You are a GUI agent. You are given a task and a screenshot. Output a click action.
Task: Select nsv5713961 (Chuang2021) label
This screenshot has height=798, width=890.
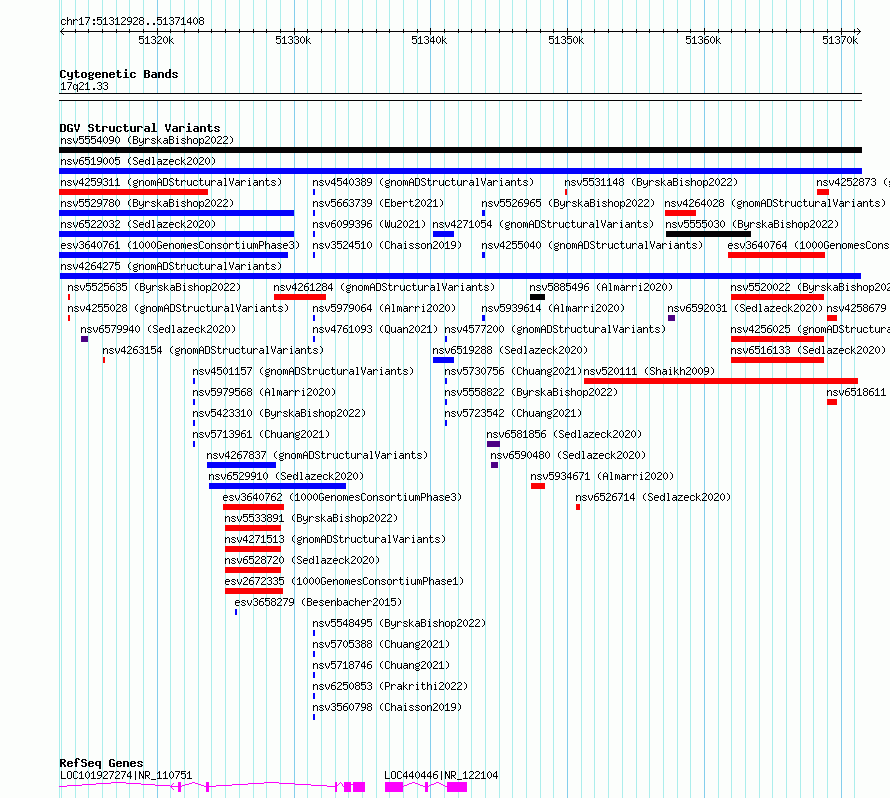[x=261, y=434]
